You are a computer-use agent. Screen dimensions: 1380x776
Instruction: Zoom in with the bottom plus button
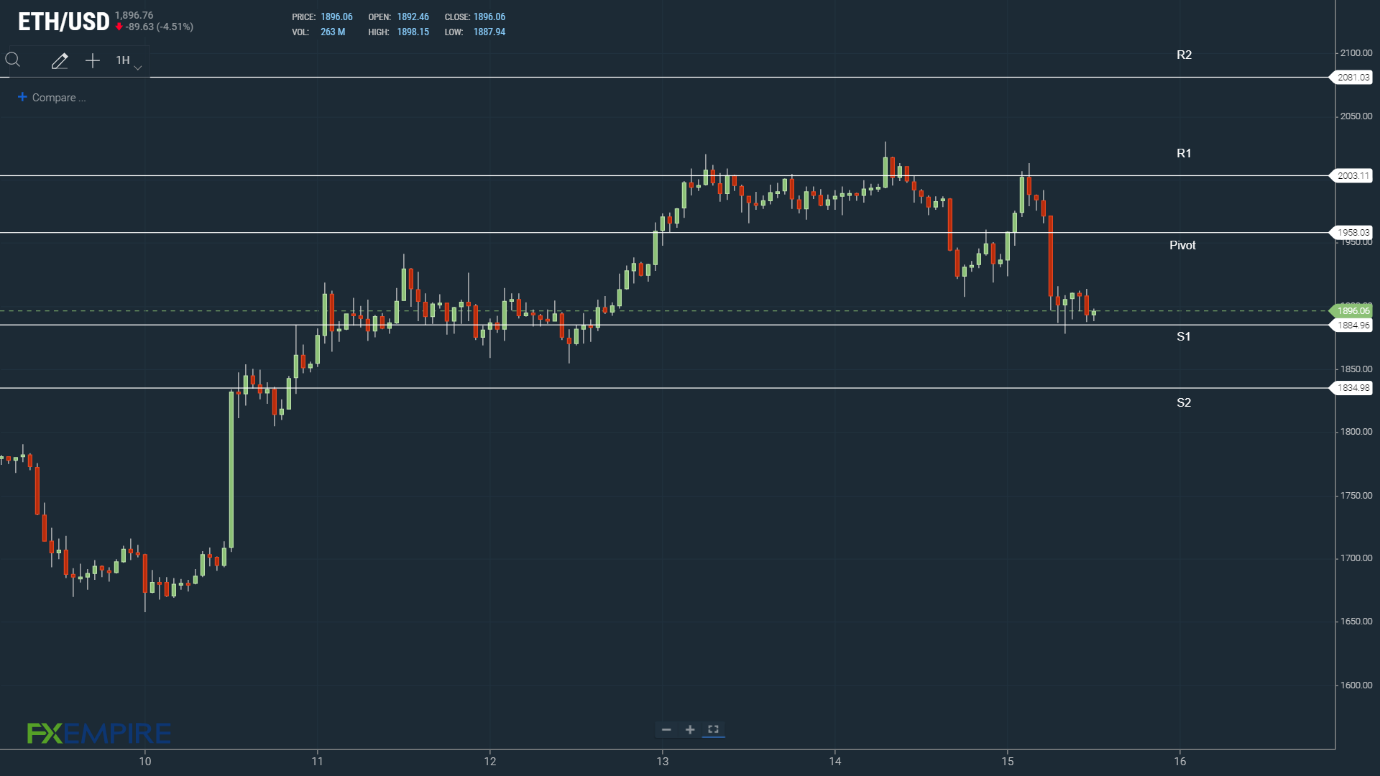(690, 729)
